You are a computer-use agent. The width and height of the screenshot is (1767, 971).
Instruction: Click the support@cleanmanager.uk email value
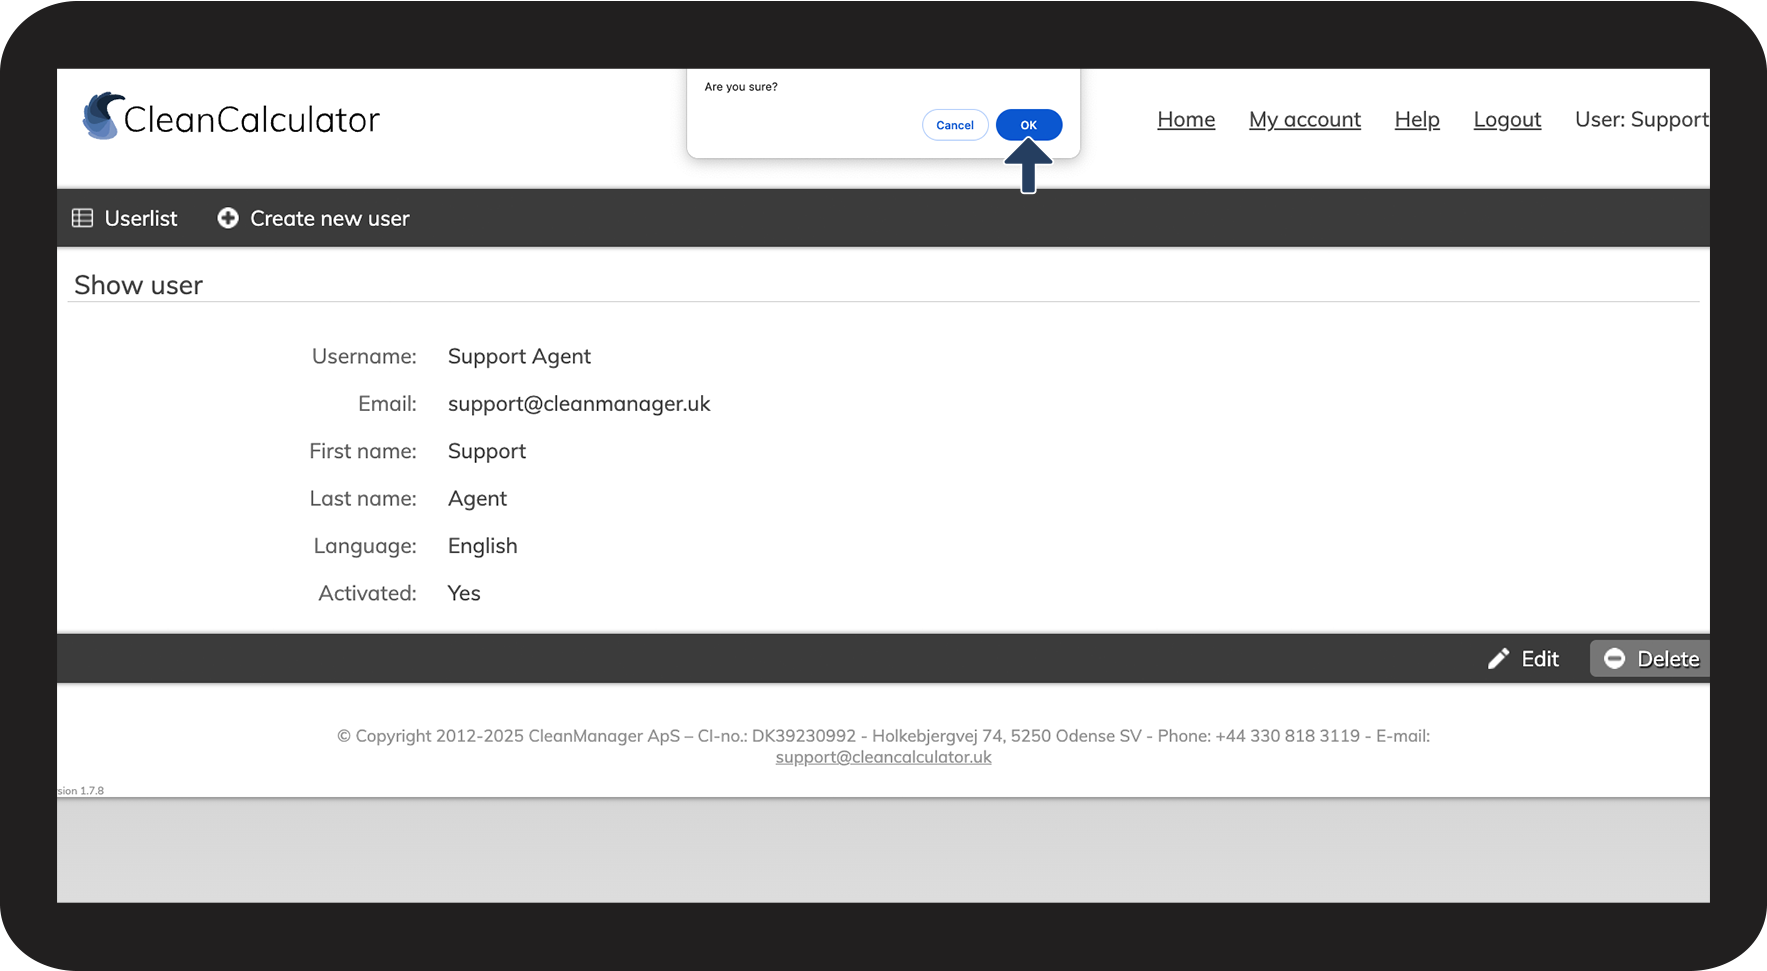[579, 404]
